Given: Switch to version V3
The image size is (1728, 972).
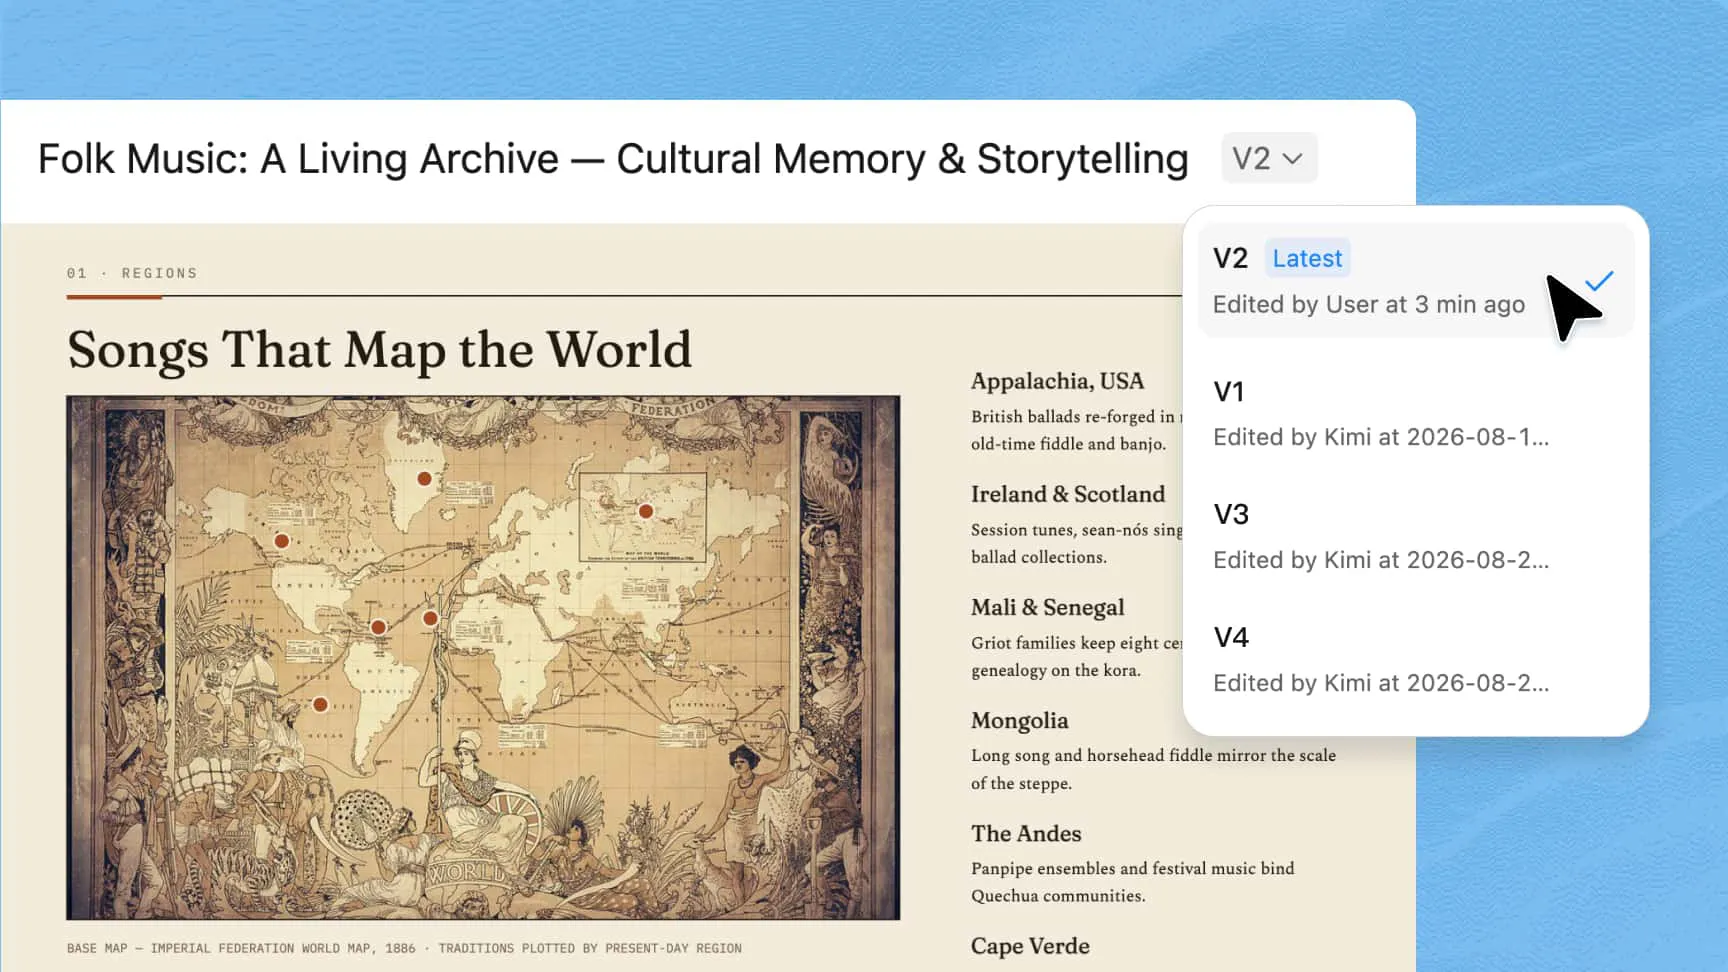Looking at the screenshot, I should 1415,536.
